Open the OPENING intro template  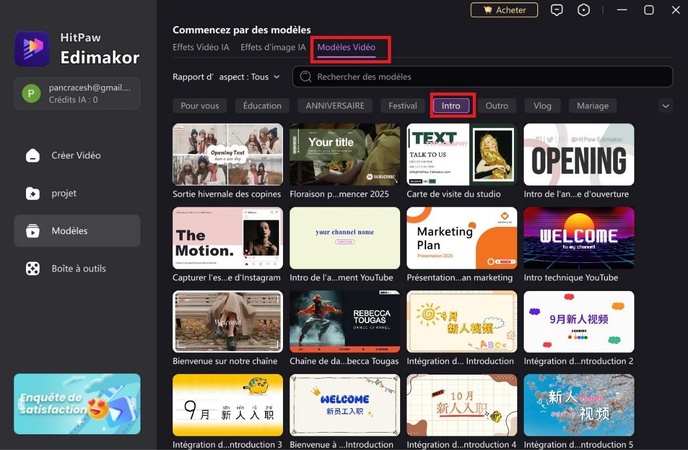click(x=579, y=154)
